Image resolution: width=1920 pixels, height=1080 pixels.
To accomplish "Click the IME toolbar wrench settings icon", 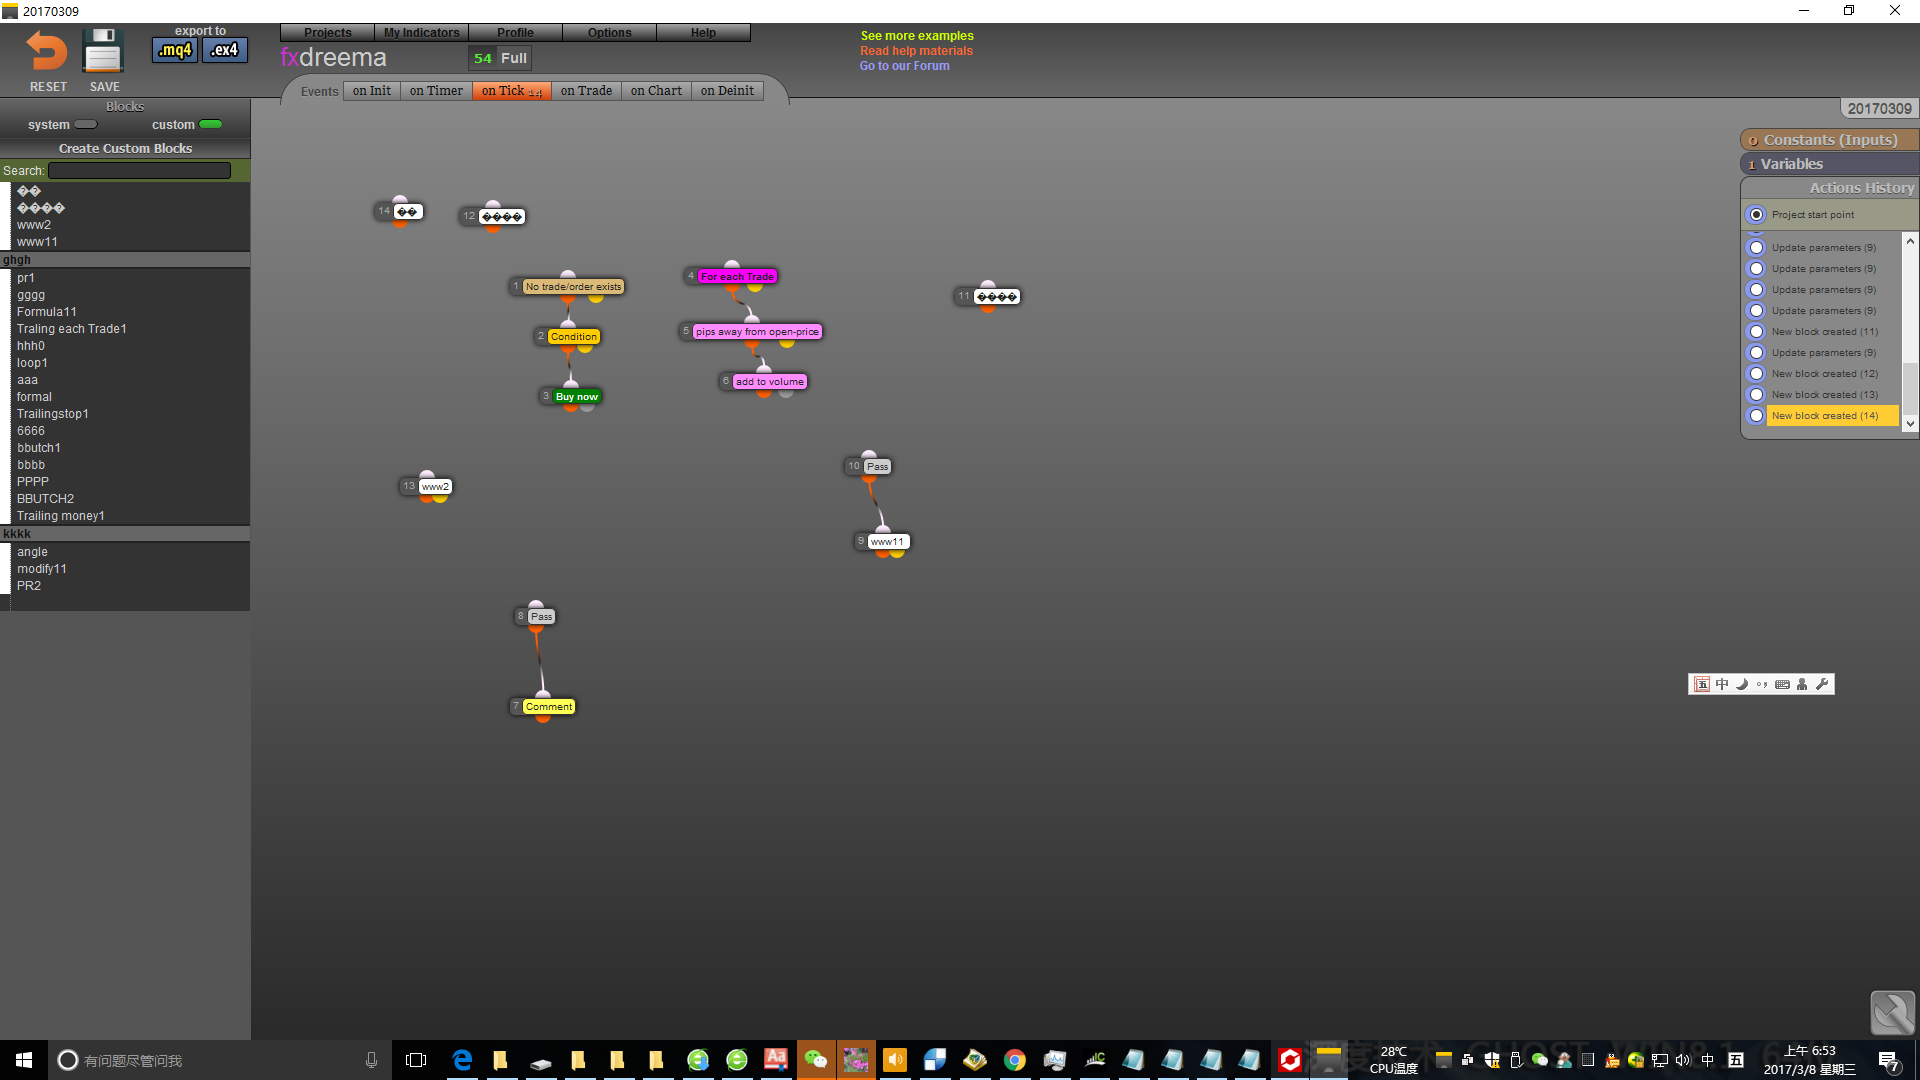I will tap(1822, 684).
